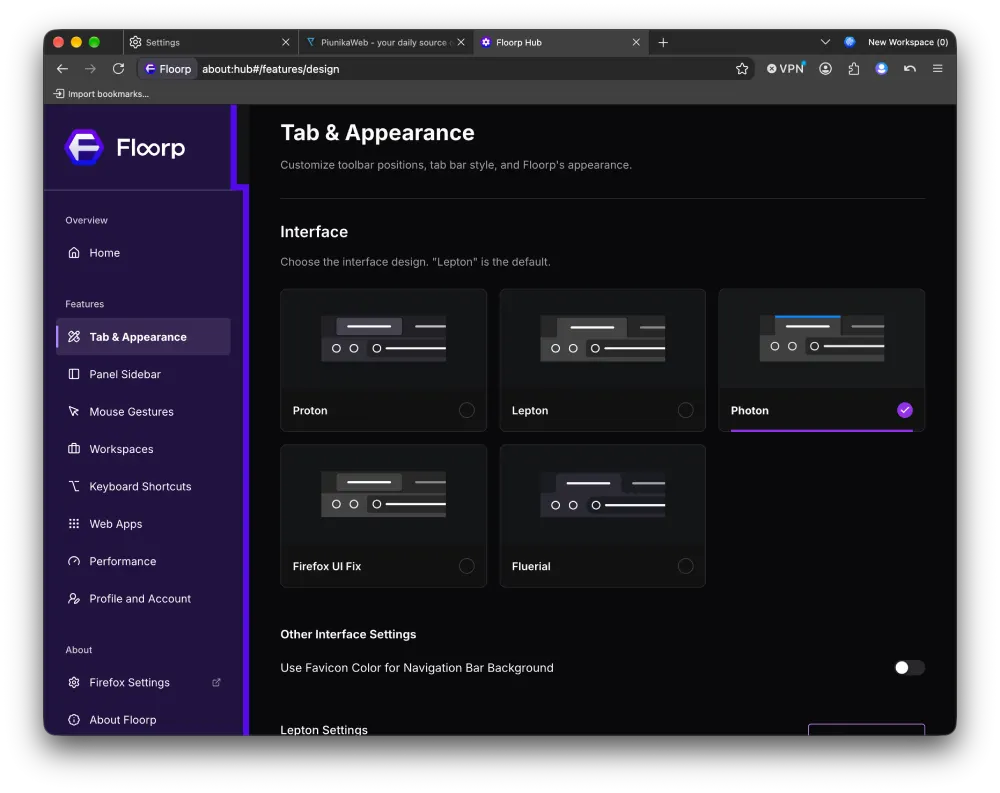Viewport: 1000px width, 793px height.
Task: Open Home in the sidebar
Action: tap(143, 253)
